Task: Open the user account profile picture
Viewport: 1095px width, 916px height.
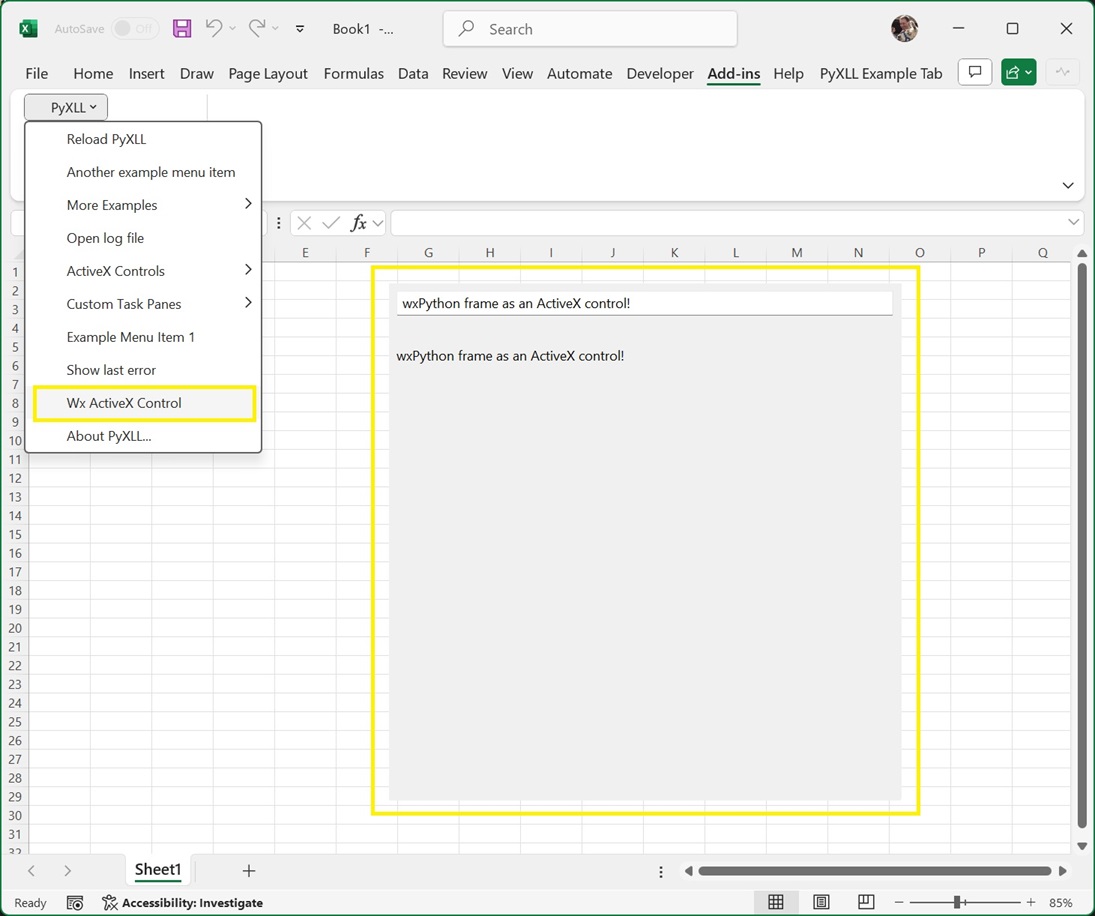Action: (x=904, y=29)
